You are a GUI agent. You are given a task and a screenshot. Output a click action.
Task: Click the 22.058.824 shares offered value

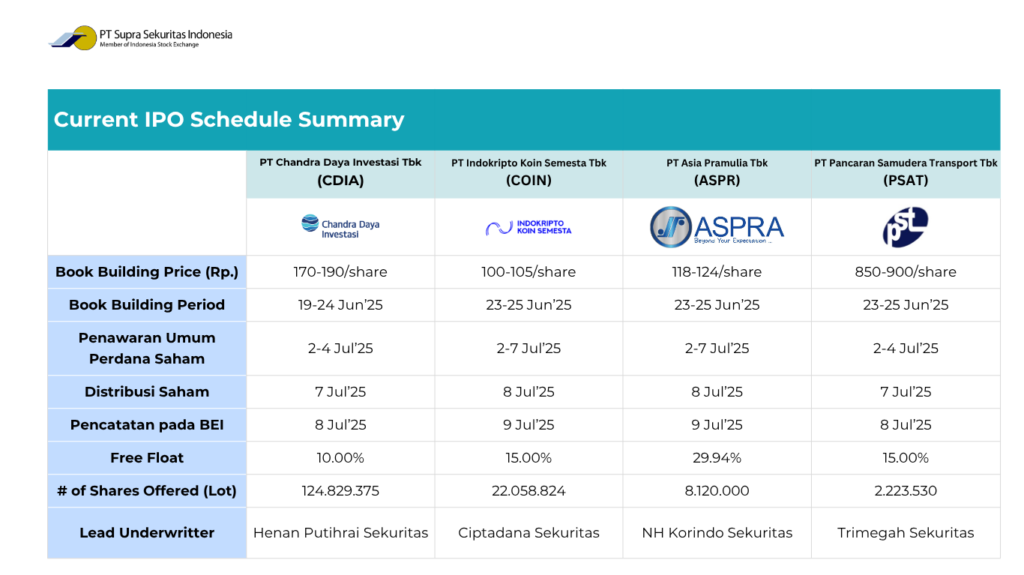pyautogui.click(x=528, y=491)
